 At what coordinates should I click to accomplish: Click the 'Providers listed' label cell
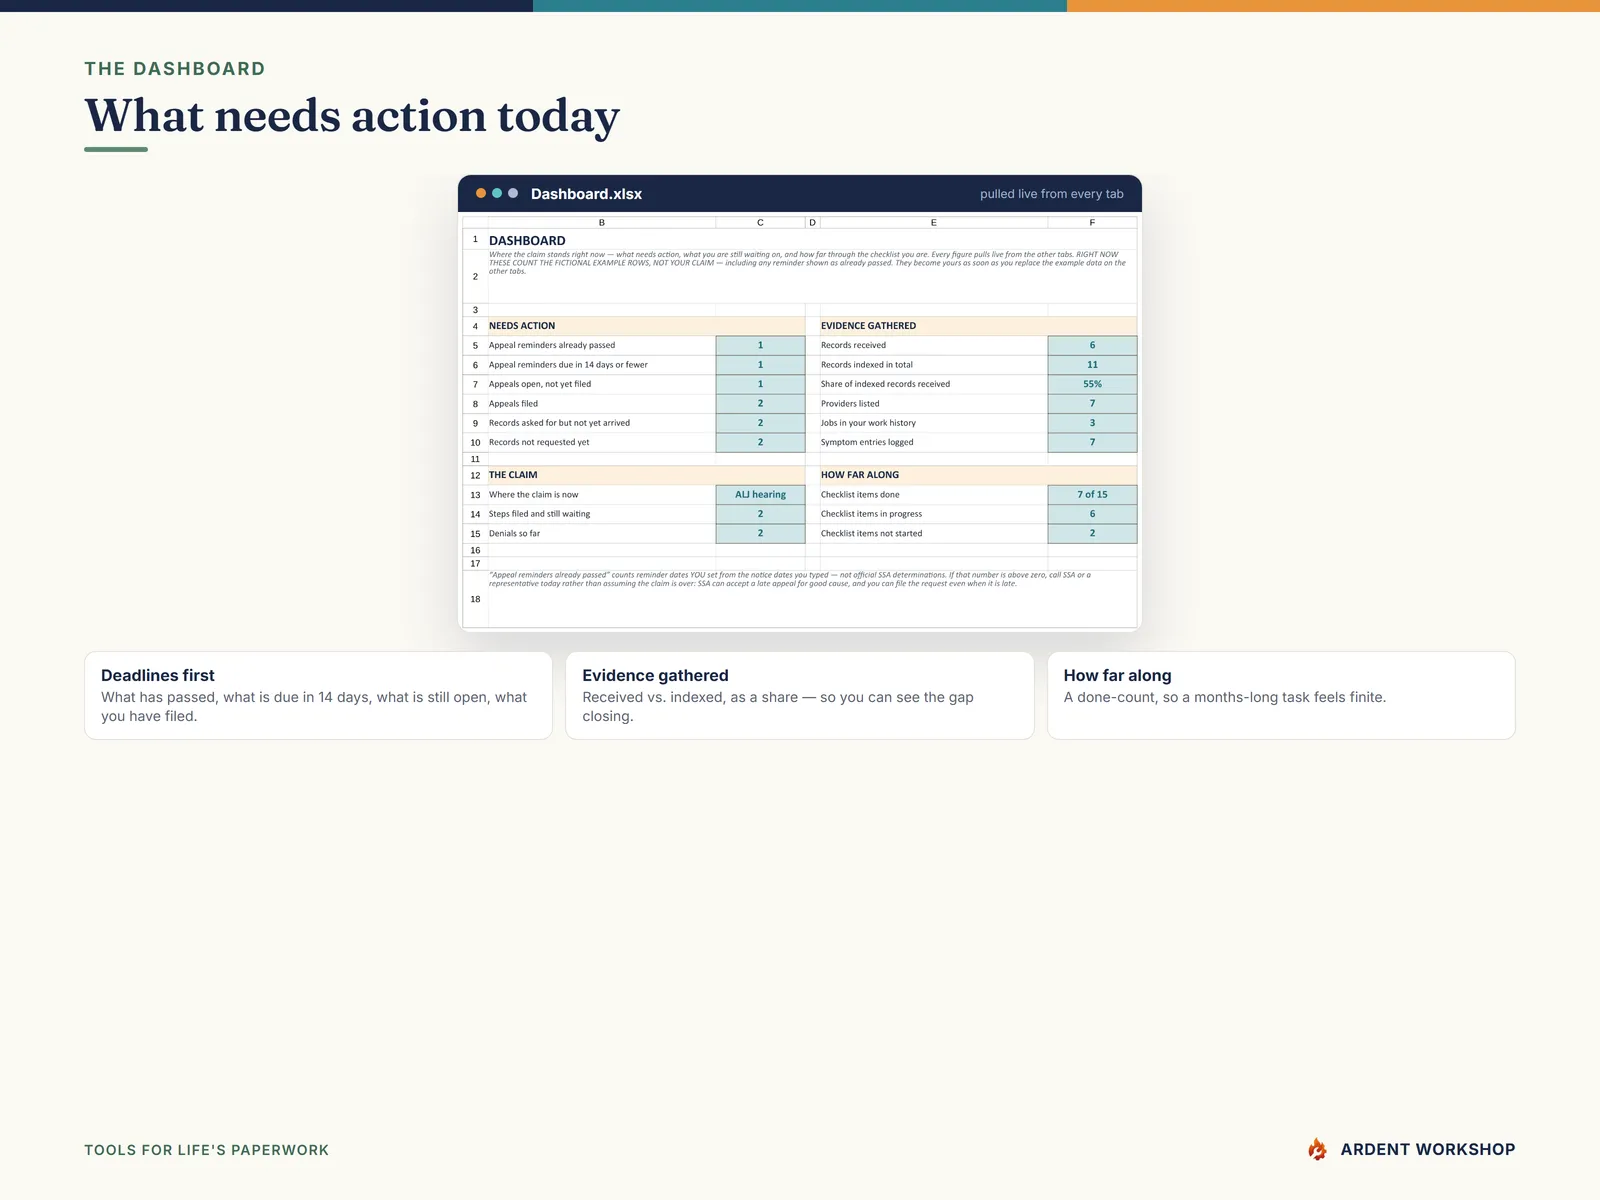(x=934, y=404)
